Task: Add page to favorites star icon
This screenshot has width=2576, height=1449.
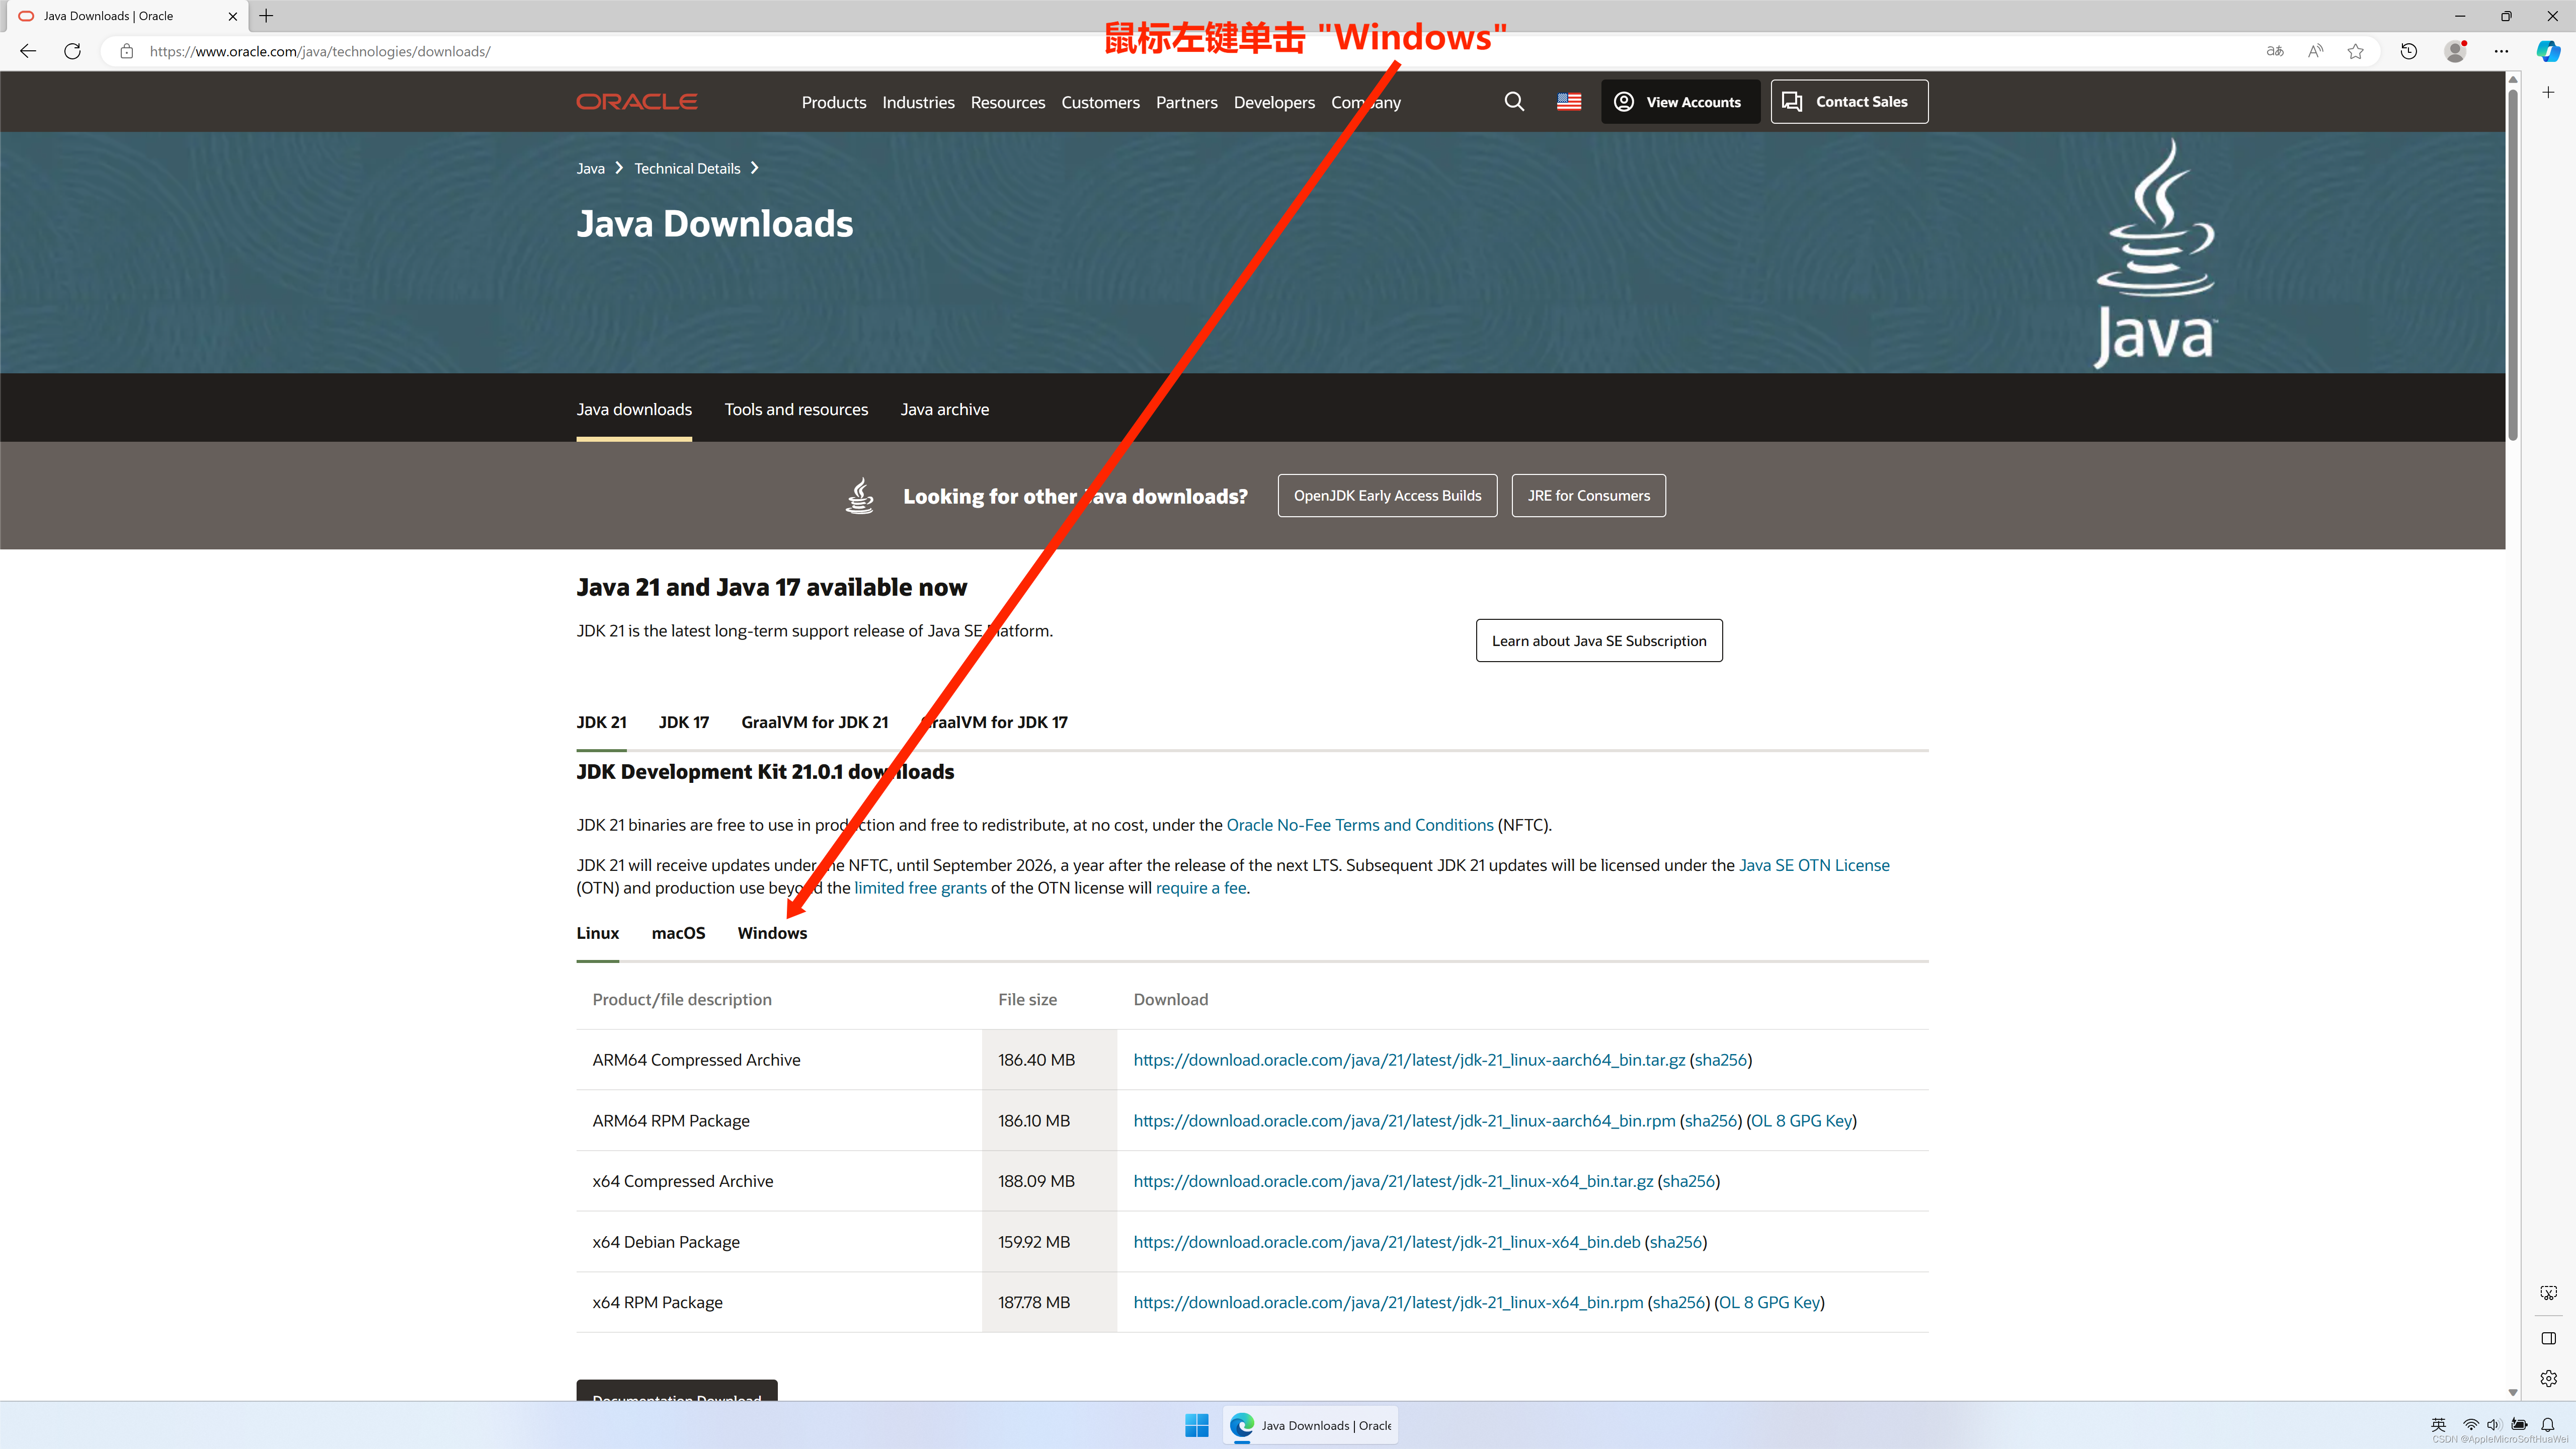Action: click(x=2355, y=51)
